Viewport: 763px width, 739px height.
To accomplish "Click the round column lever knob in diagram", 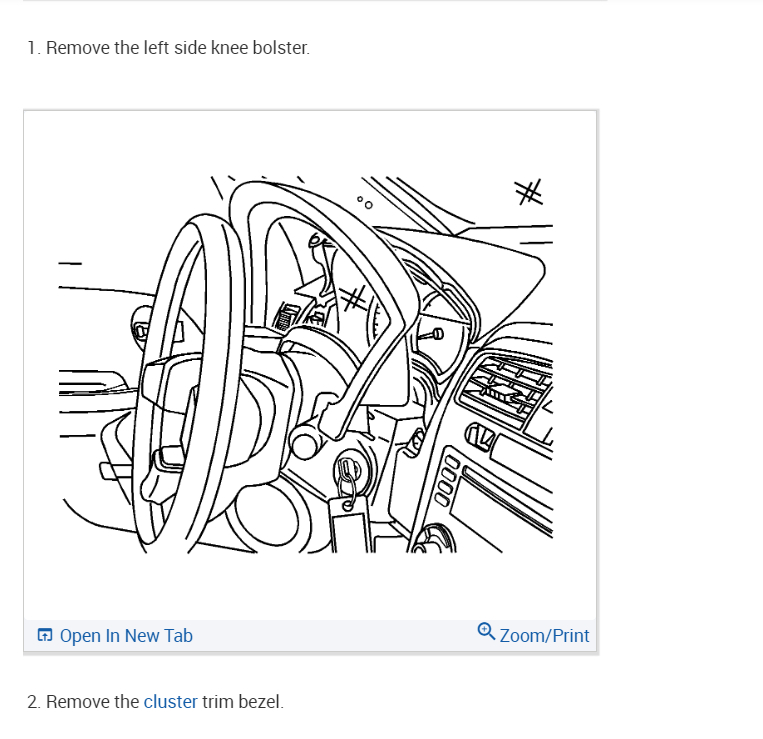I will coord(306,444).
